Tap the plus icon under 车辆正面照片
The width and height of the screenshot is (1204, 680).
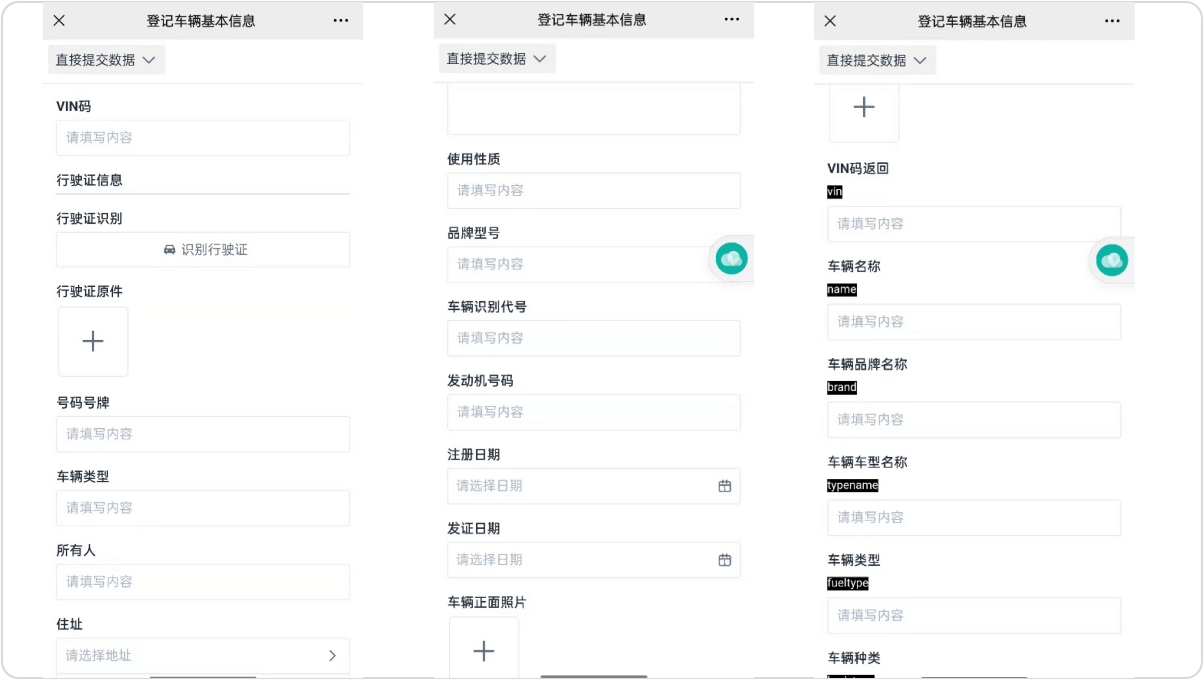pyautogui.click(x=484, y=651)
